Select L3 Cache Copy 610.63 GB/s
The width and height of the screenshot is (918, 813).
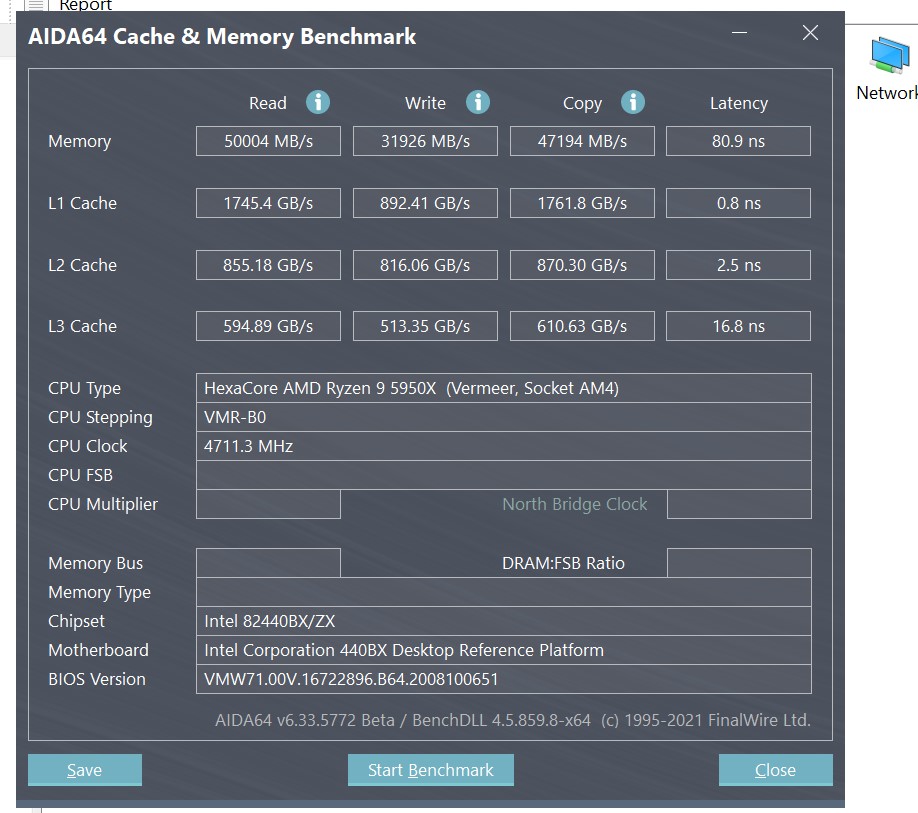pos(582,326)
